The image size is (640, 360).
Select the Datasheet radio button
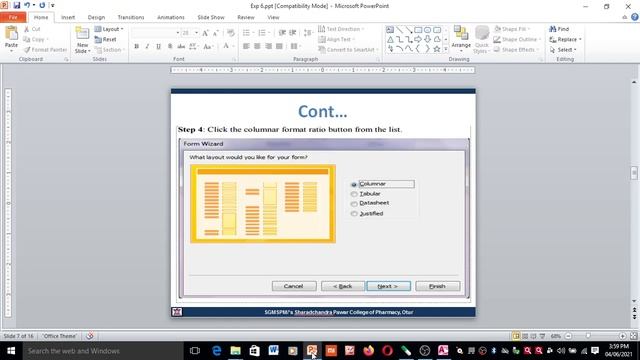(x=354, y=204)
